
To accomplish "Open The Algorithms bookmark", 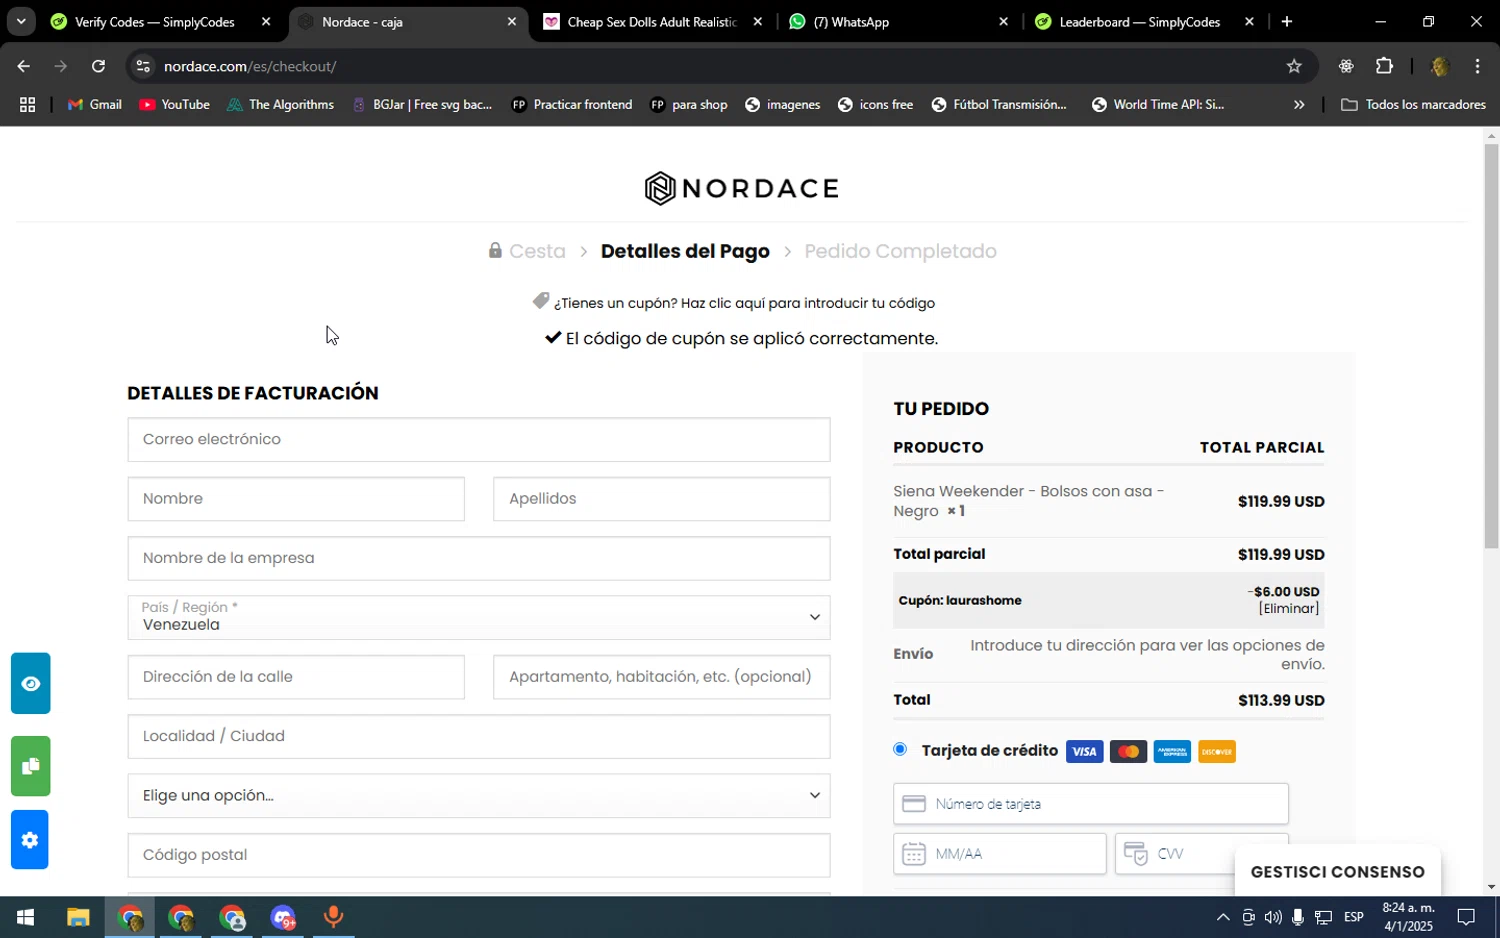I will [280, 104].
